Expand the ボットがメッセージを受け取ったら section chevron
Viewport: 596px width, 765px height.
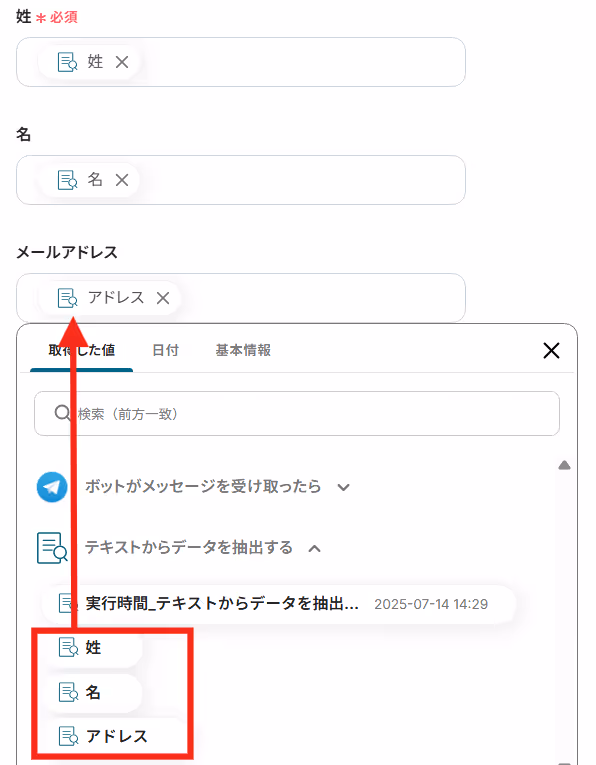pyautogui.click(x=343, y=487)
